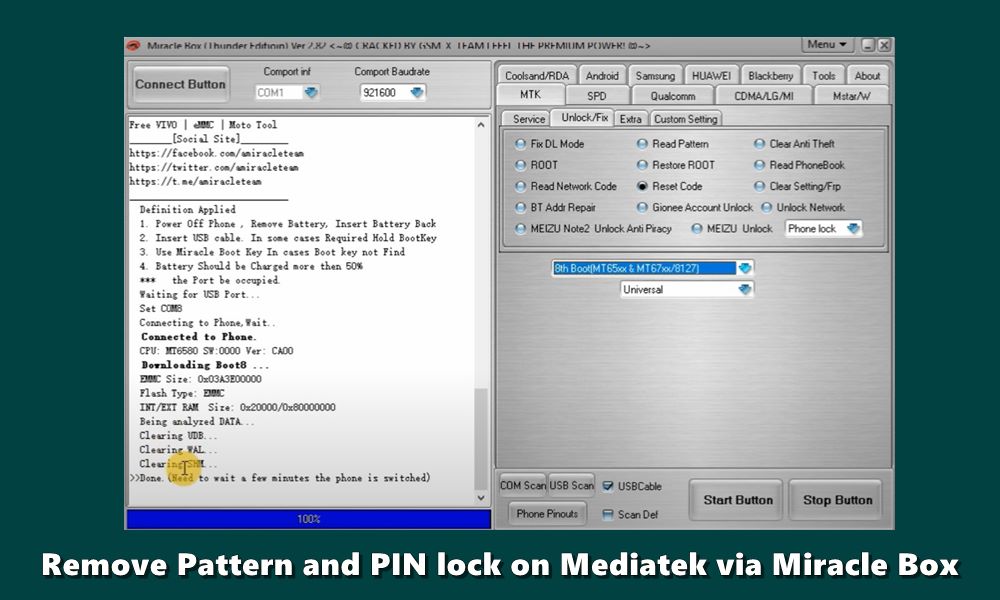The image size is (1000, 600).
Task: Open the Extra sub-tab
Action: pyautogui.click(x=630, y=119)
